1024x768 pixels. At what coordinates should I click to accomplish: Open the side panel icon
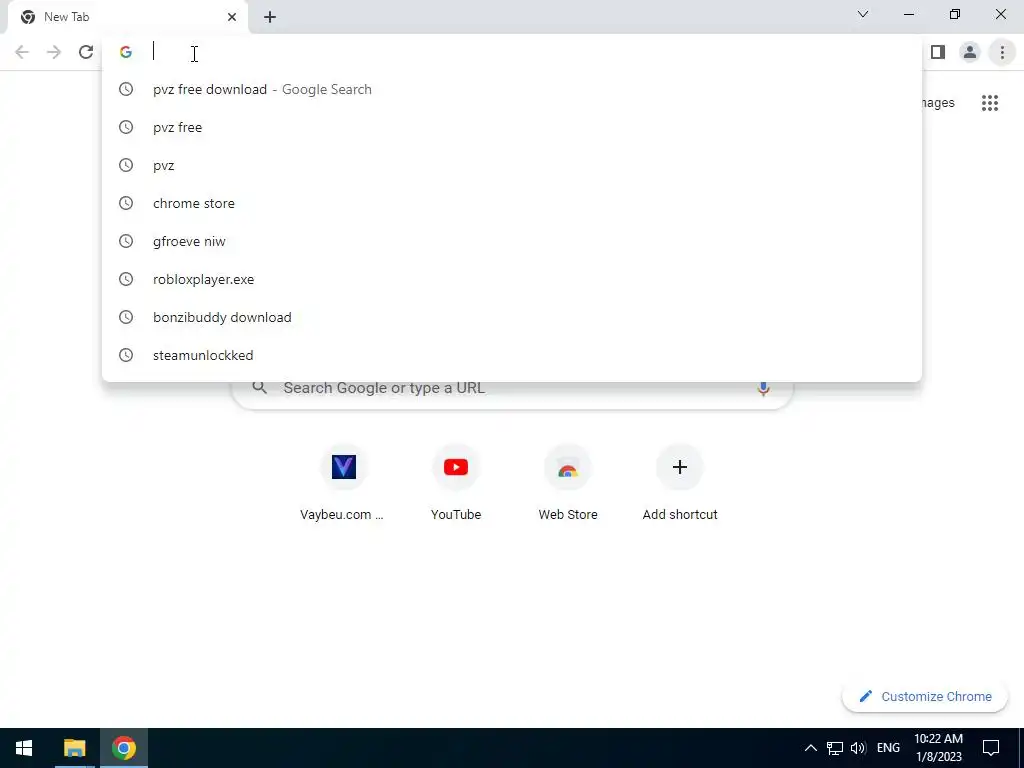(x=938, y=52)
